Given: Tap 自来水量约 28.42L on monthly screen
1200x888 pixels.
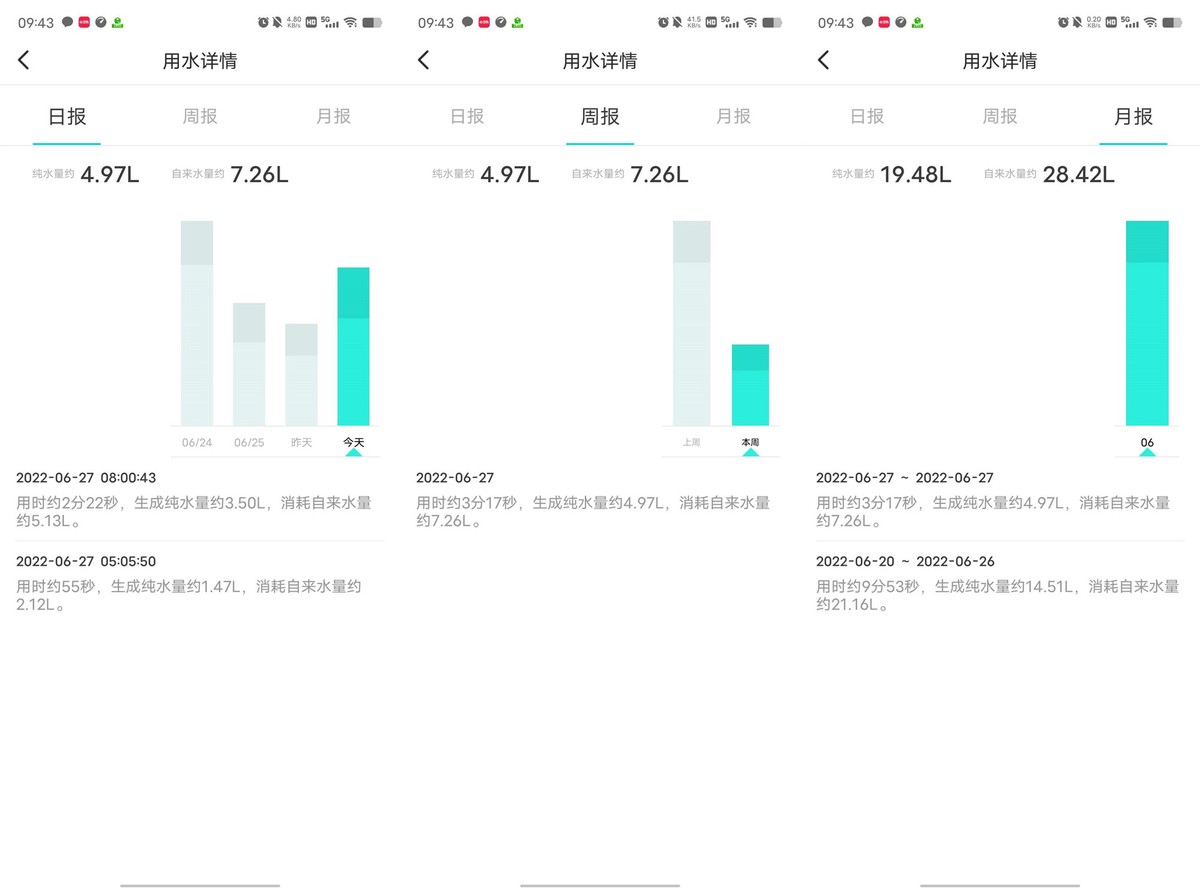Looking at the screenshot, I should click(1049, 174).
